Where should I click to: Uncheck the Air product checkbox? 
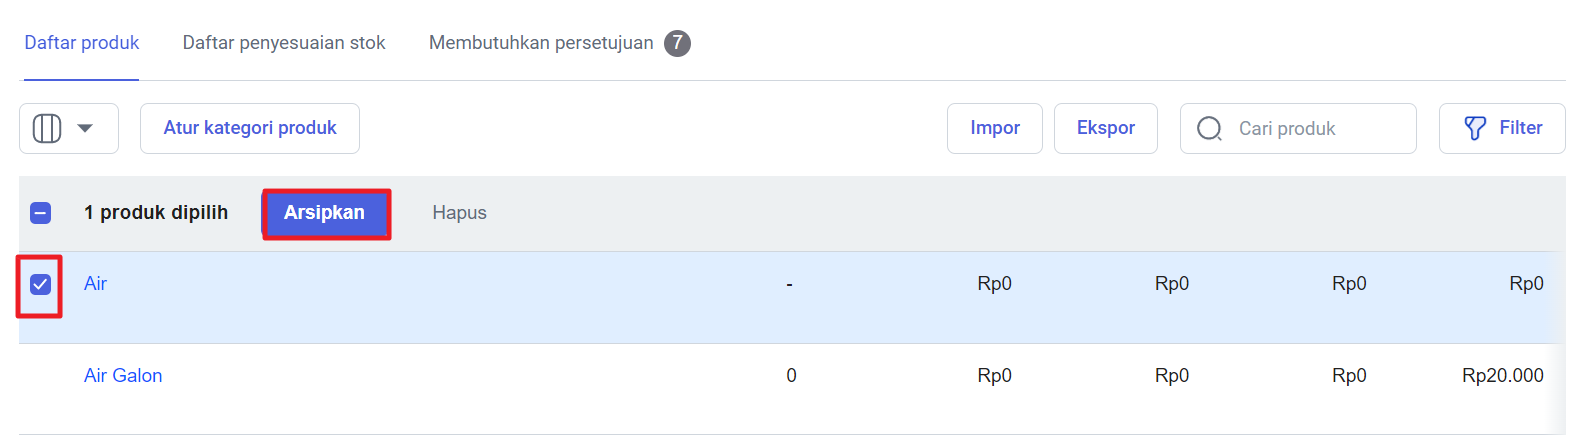pos(40,285)
